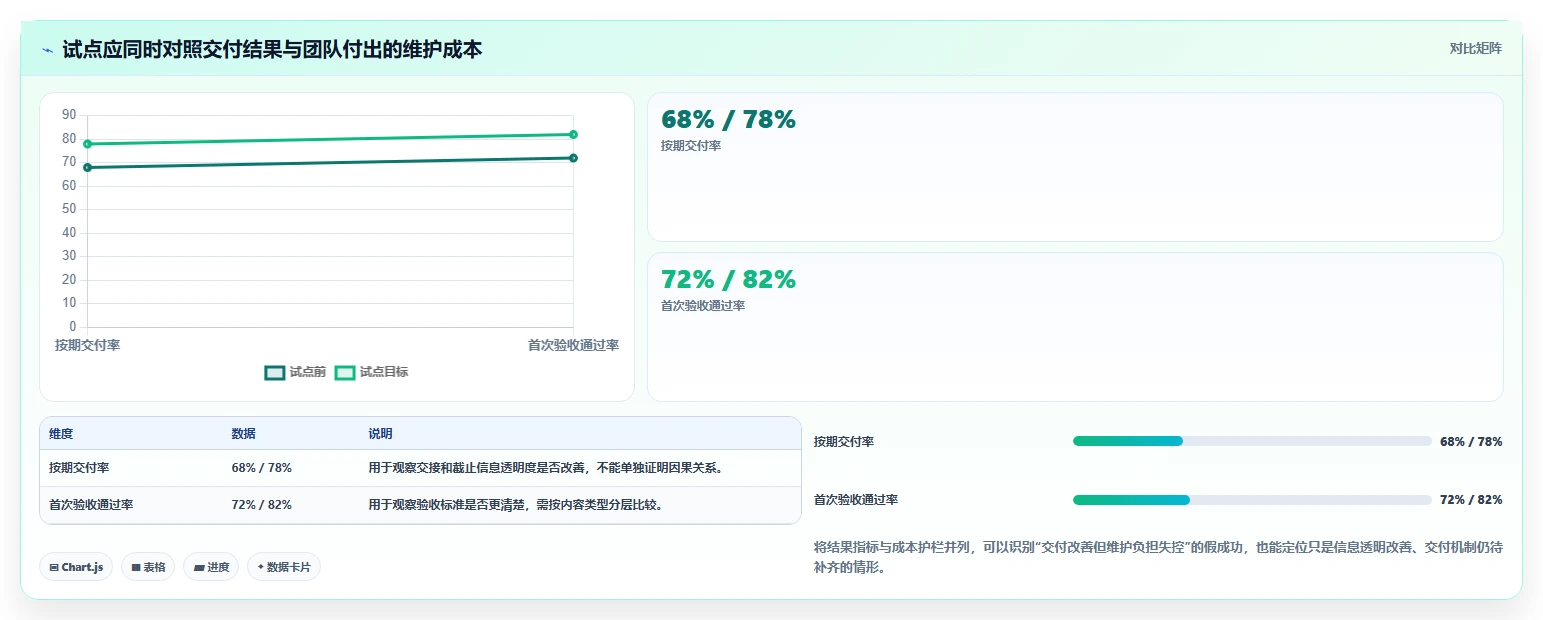1543x620 pixels.
Task: Click the 试点目标 data point at 首次验收通过率
Action: [x=573, y=134]
